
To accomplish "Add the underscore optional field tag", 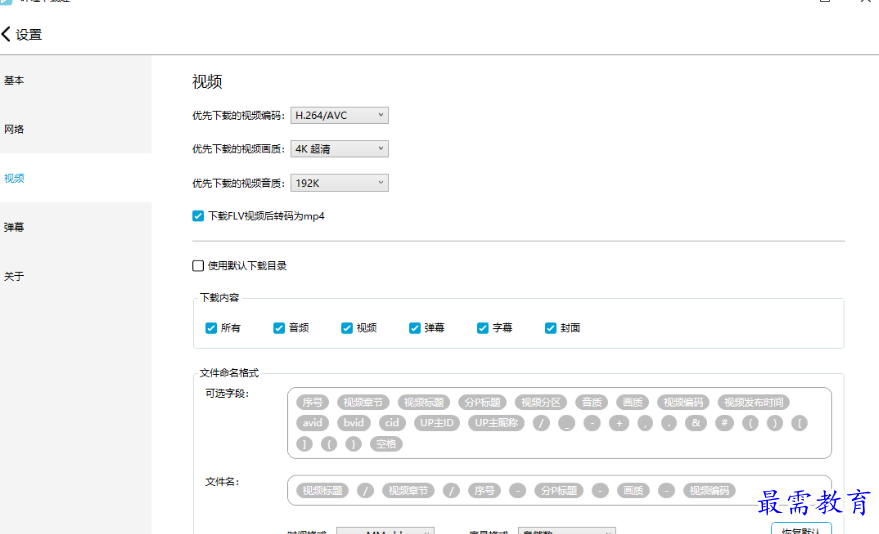I will coord(567,423).
